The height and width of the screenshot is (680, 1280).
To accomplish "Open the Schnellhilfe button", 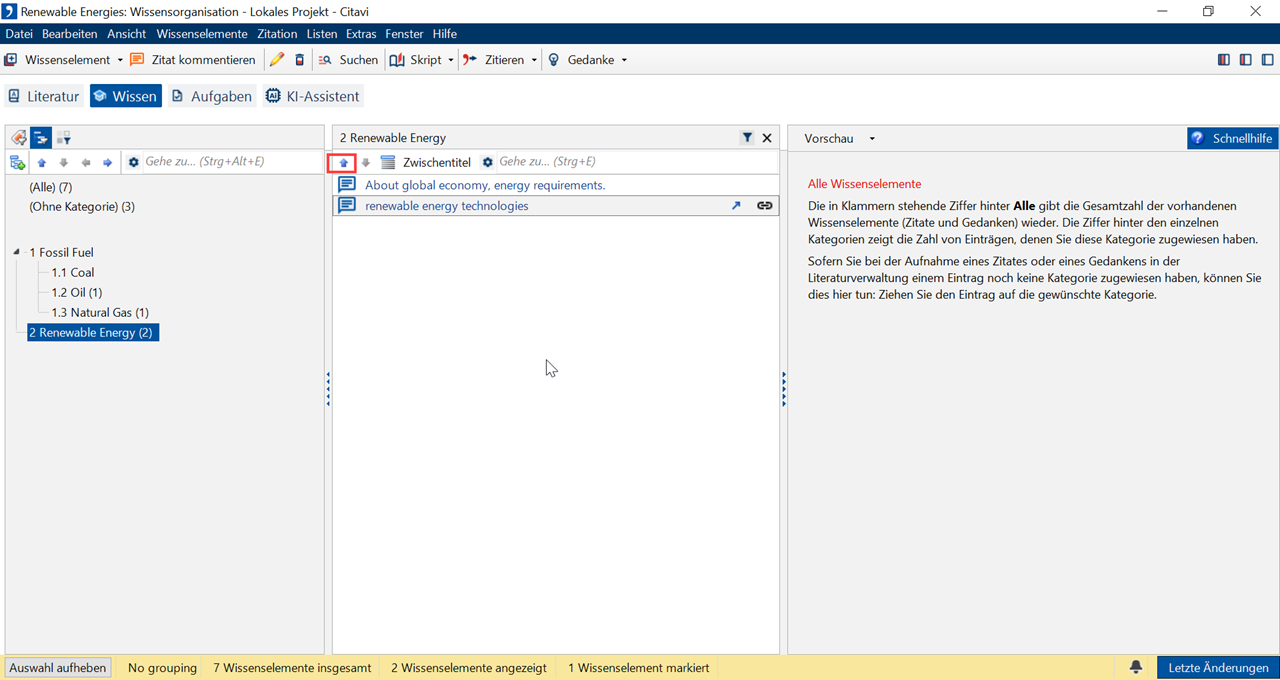I will 1232,139.
